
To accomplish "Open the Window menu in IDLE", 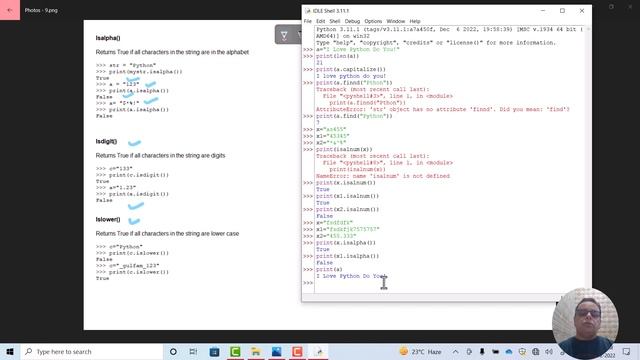I will (396, 21).
